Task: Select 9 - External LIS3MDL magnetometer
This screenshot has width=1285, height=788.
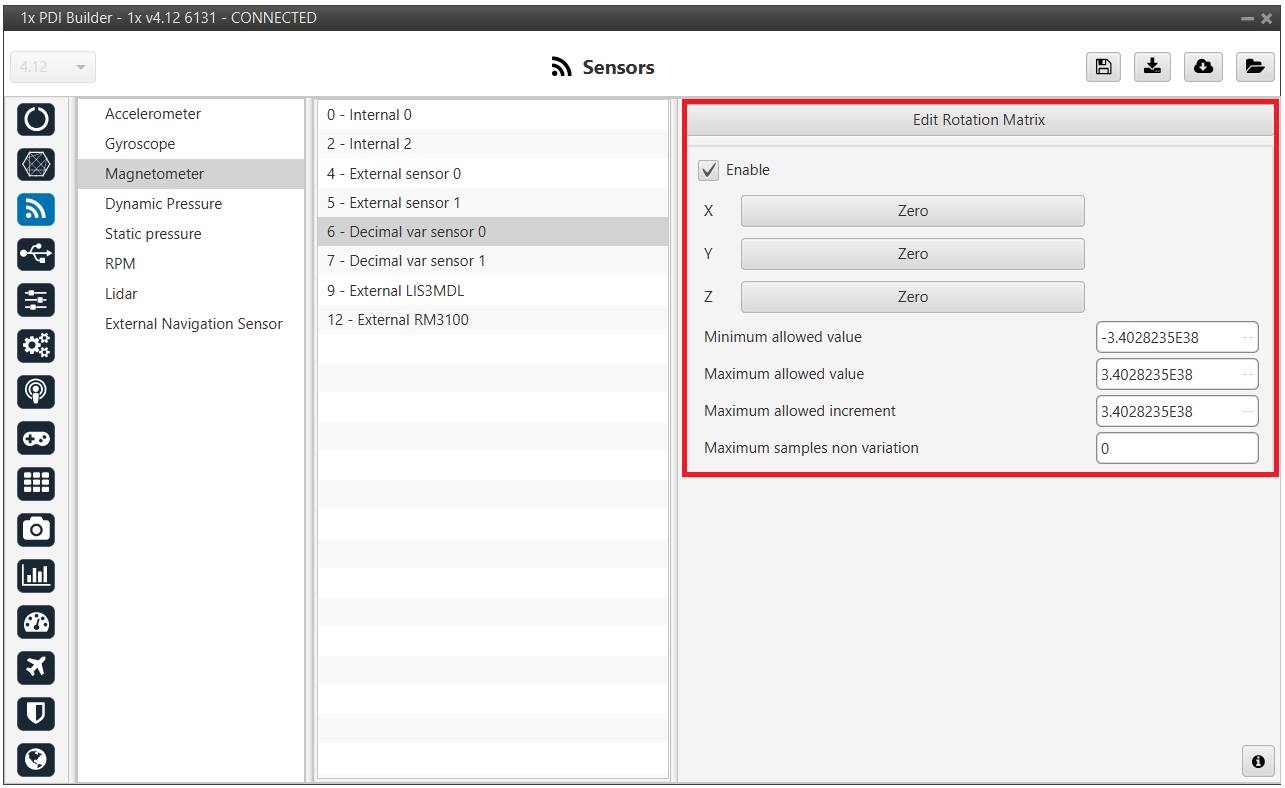Action: pos(395,291)
